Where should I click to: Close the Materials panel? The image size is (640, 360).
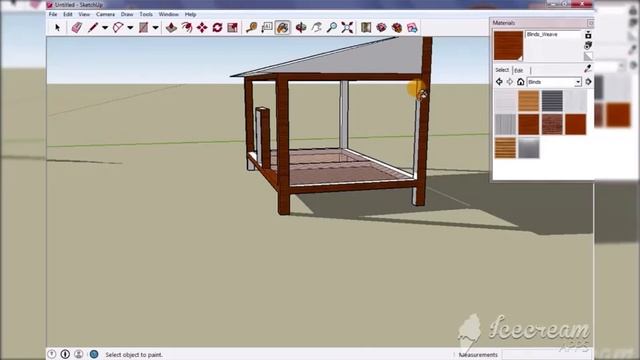pyautogui.click(x=590, y=23)
